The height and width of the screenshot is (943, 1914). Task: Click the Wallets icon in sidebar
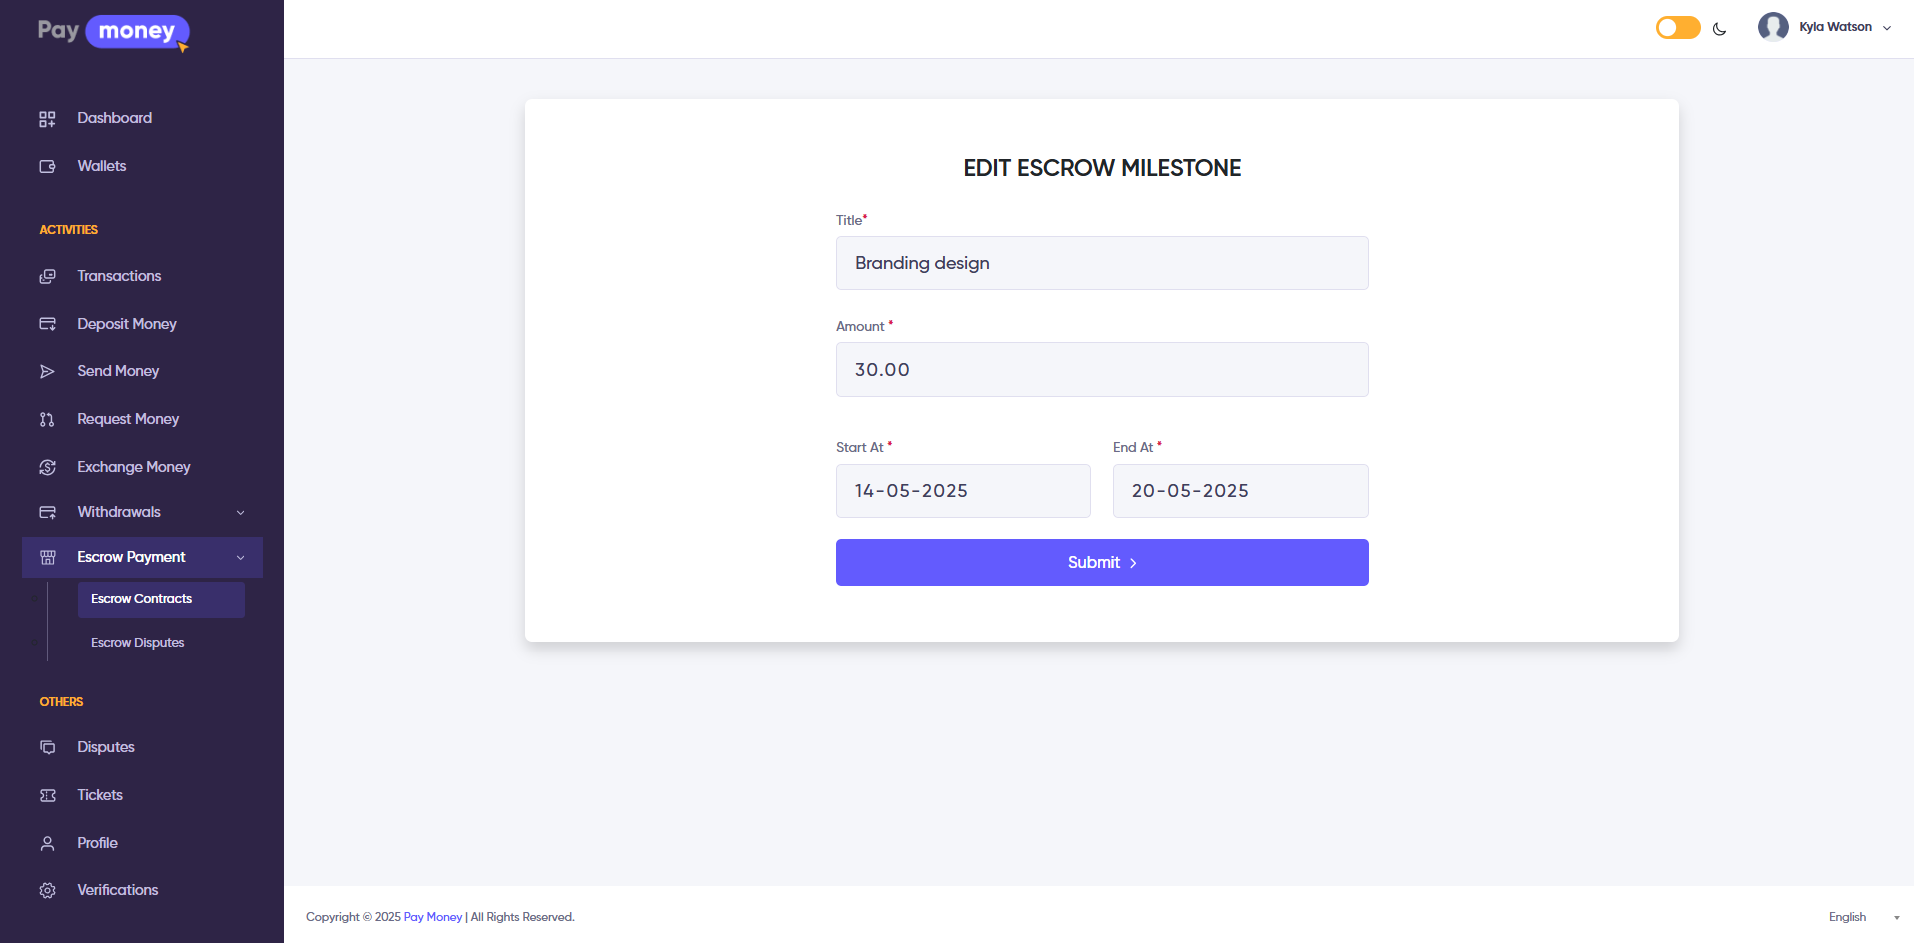point(47,167)
